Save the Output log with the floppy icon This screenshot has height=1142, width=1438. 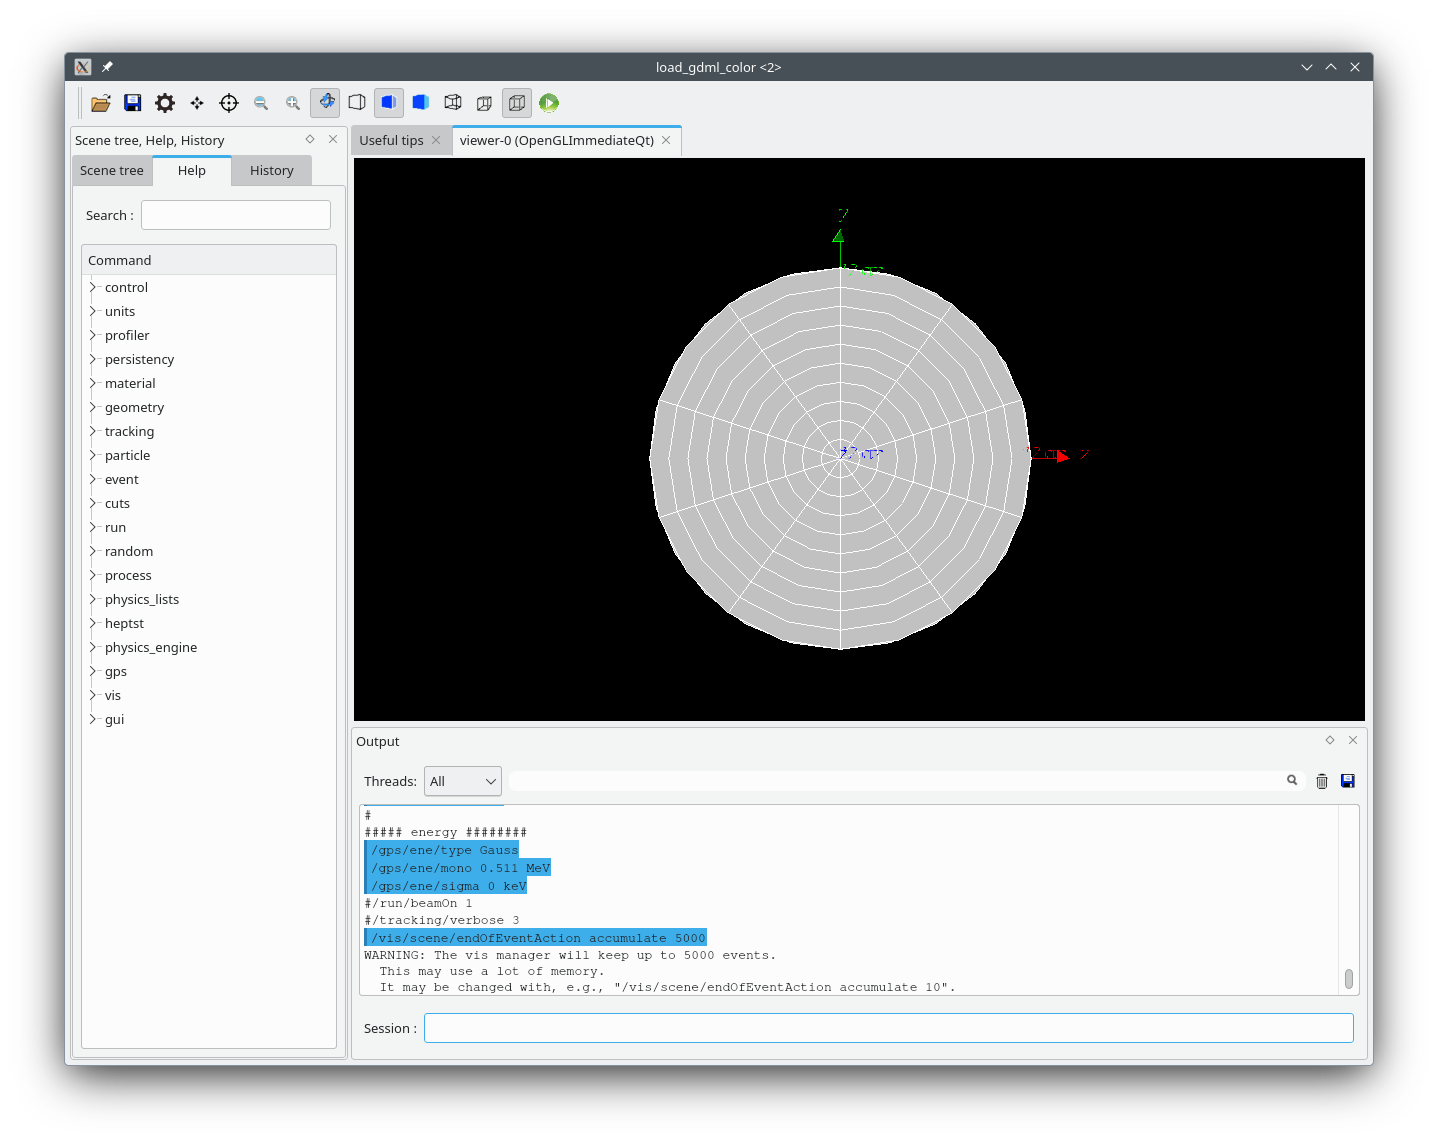pyautogui.click(x=1347, y=781)
